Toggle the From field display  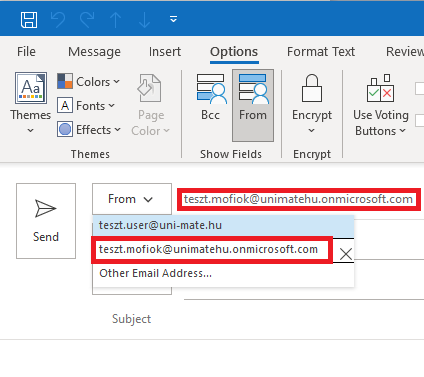coord(253,105)
